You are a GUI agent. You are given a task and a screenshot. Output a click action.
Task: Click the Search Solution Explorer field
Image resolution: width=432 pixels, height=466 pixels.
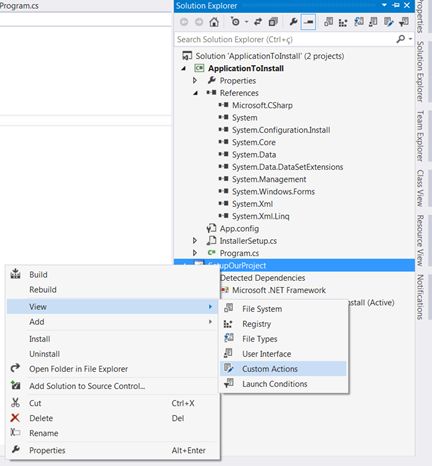point(285,39)
